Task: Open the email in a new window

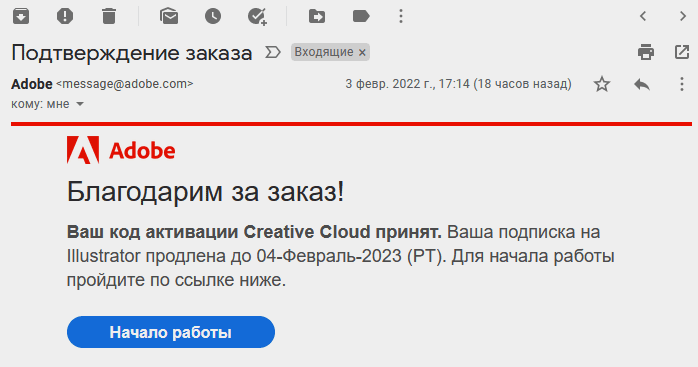Action: pos(682,52)
